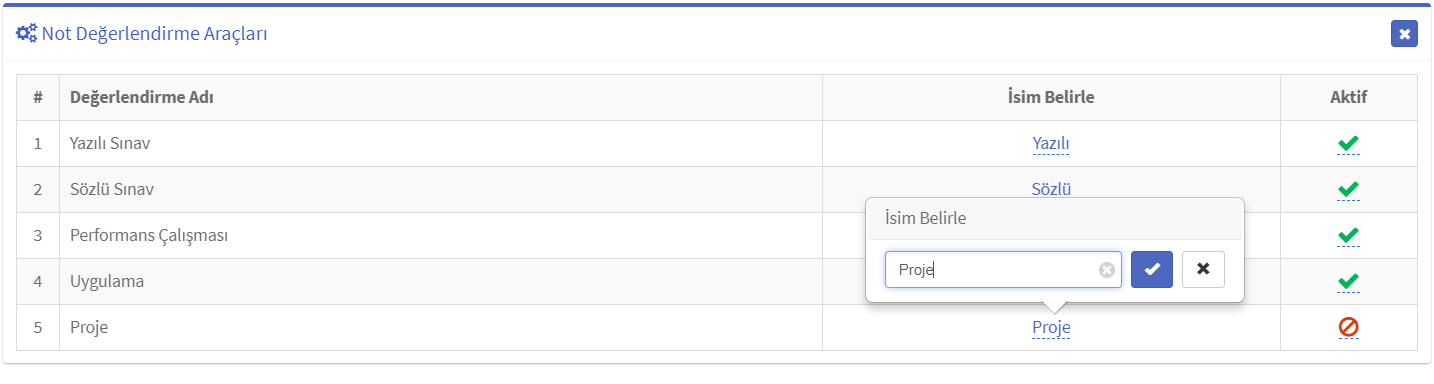Screen dimensions: 1434x384
Task: Confirm name with blue checkmark button
Action: pyautogui.click(x=1151, y=269)
